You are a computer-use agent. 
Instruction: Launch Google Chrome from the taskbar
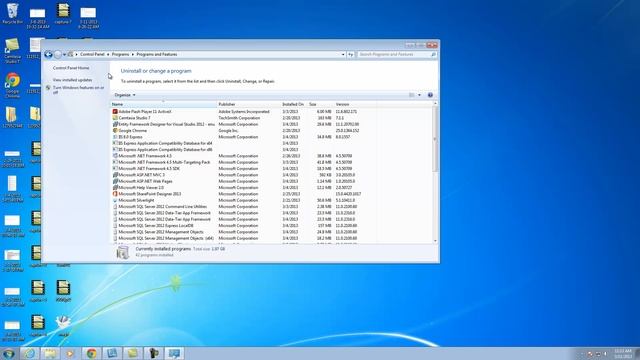pos(91,353)
